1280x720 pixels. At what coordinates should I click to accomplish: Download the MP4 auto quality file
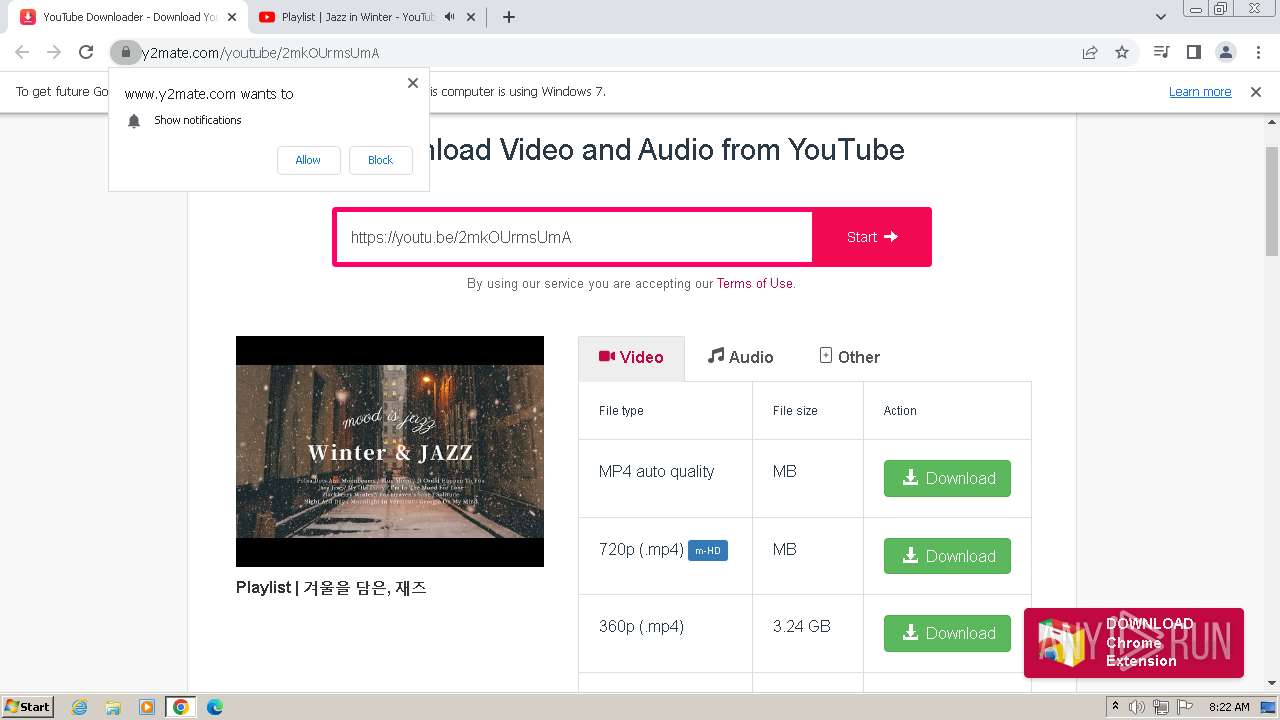coord(947,478)
